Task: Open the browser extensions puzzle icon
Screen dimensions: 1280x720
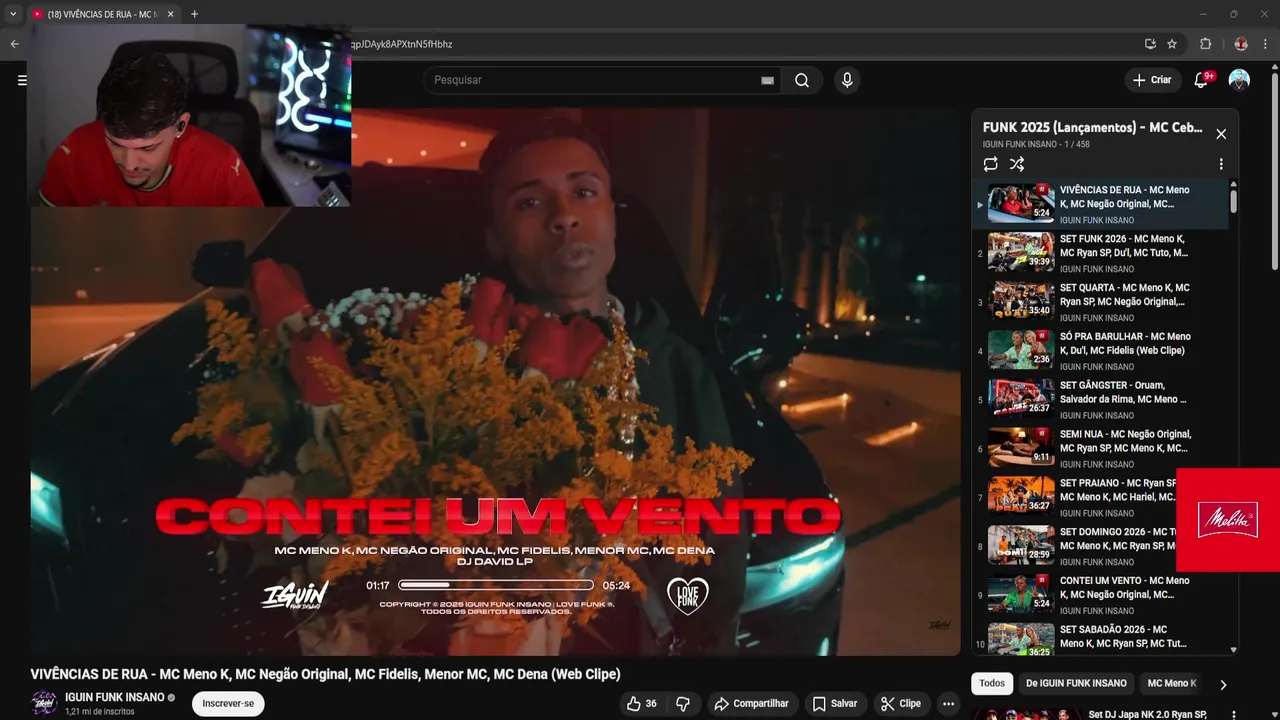Action: click(1205, 44)
